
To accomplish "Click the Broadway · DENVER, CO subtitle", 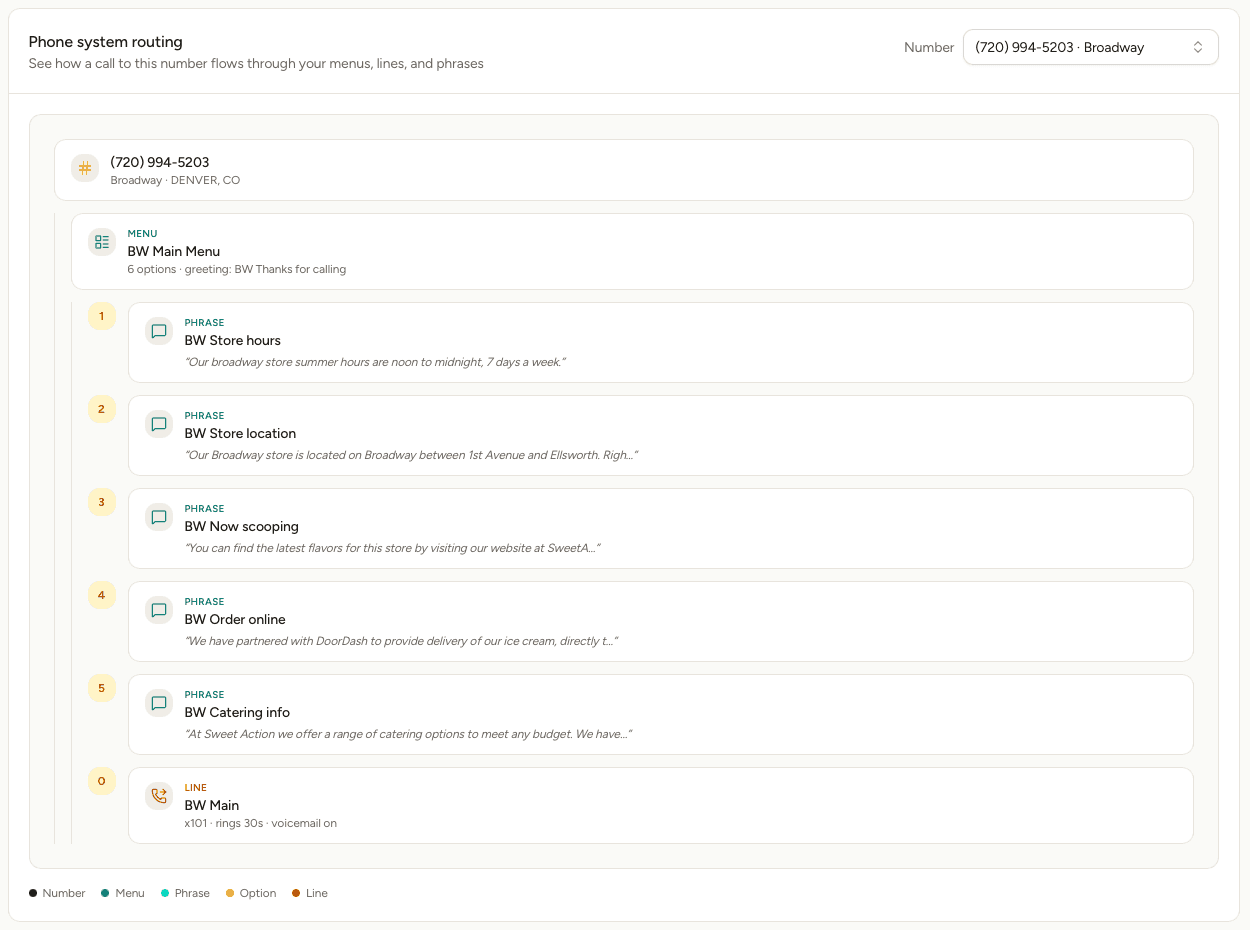I will pyautogui.click(x=175, y=181).
